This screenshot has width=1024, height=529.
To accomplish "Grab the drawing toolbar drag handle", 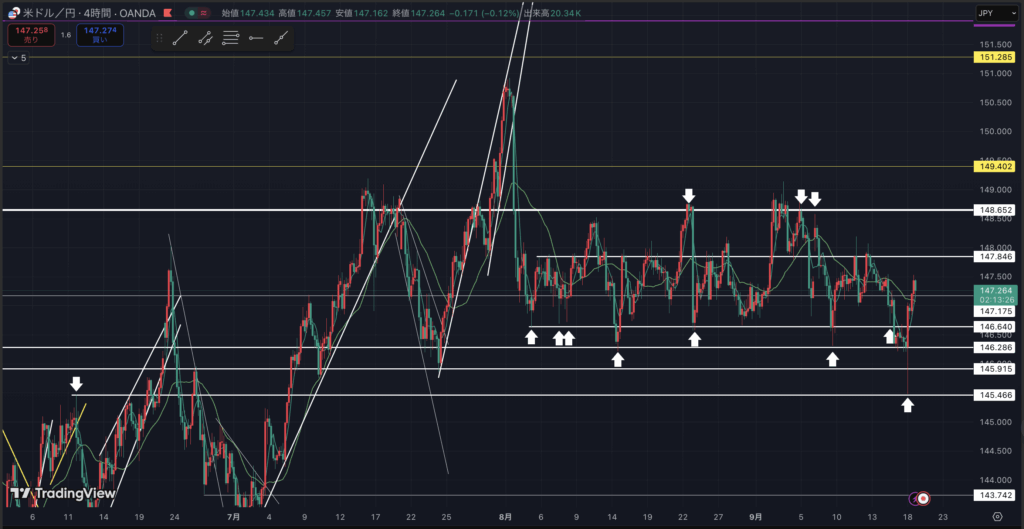I will pyautogui.click(x=160, y=38).
